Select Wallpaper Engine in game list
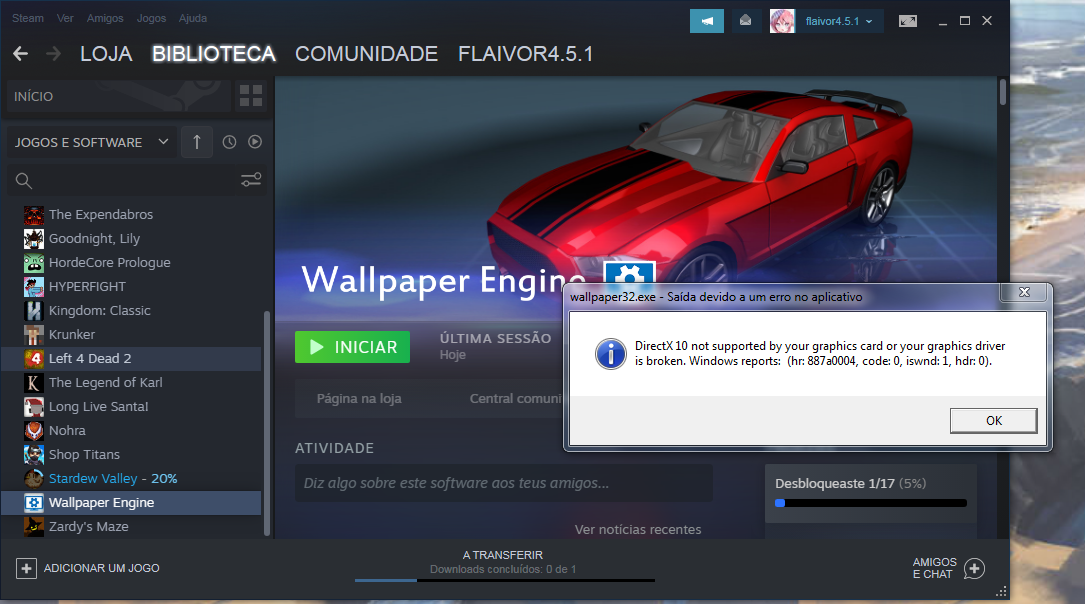The width and height of the screenshot is (1085, 604). point(131,503)
